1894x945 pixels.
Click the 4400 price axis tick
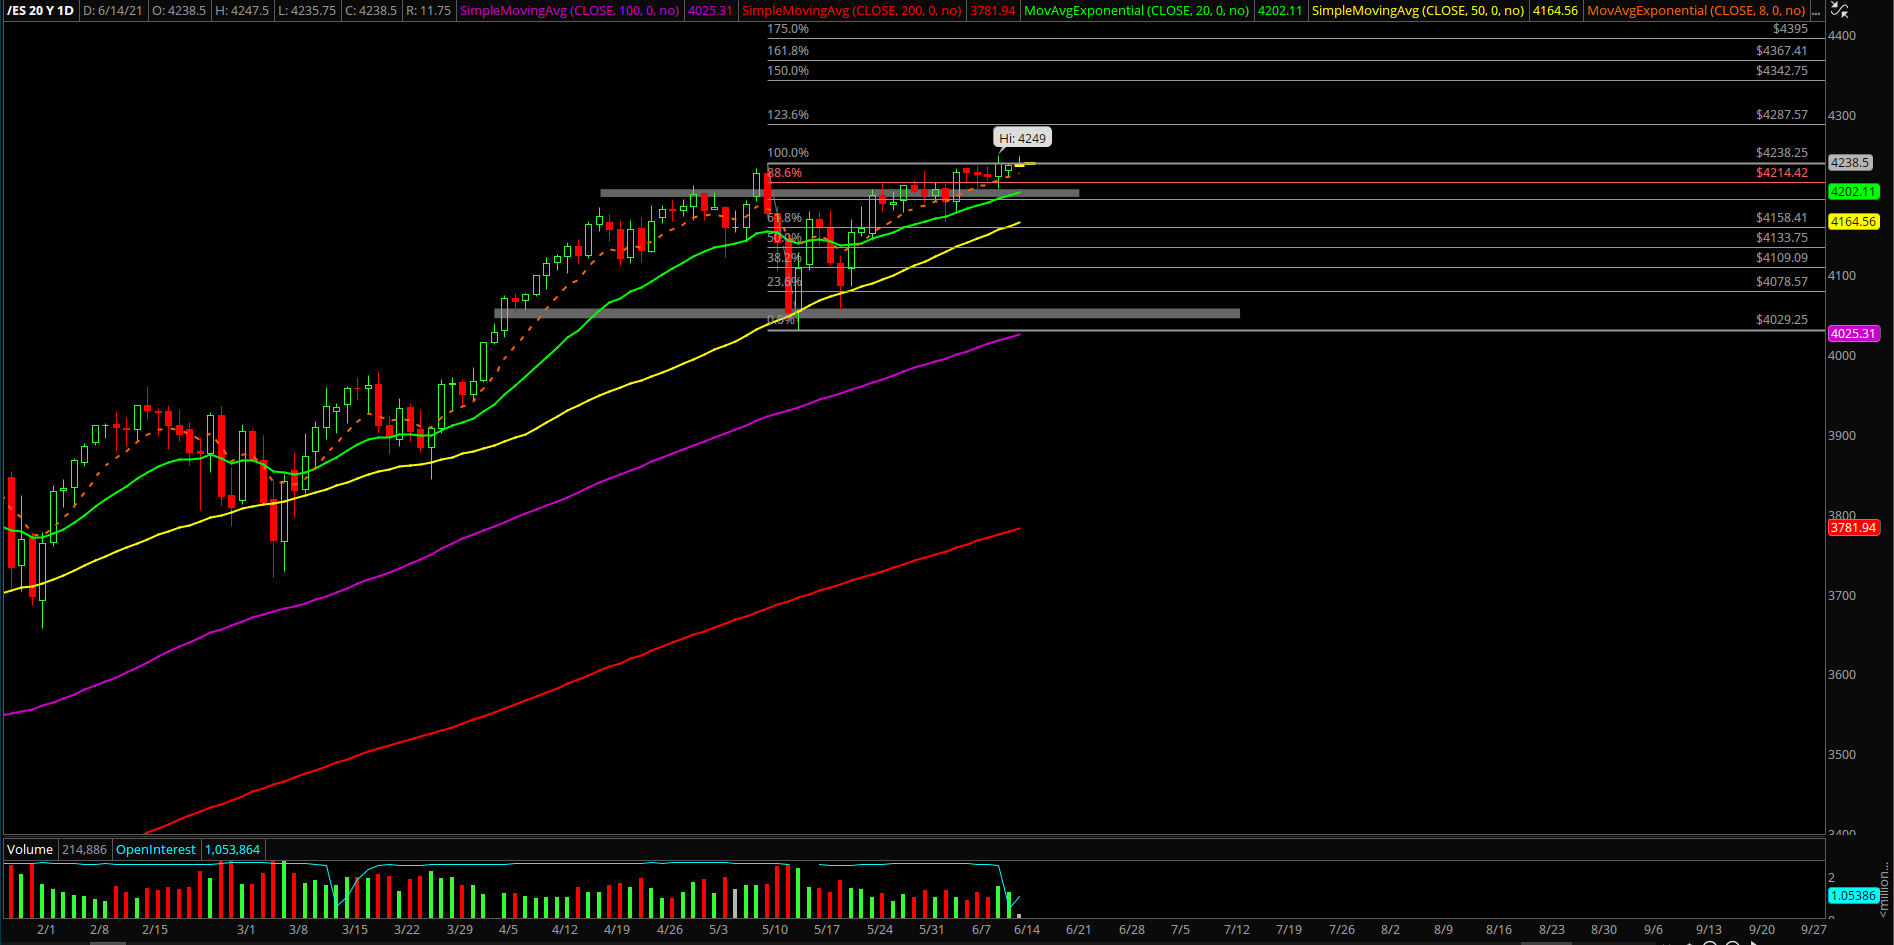click(1842, 36)
